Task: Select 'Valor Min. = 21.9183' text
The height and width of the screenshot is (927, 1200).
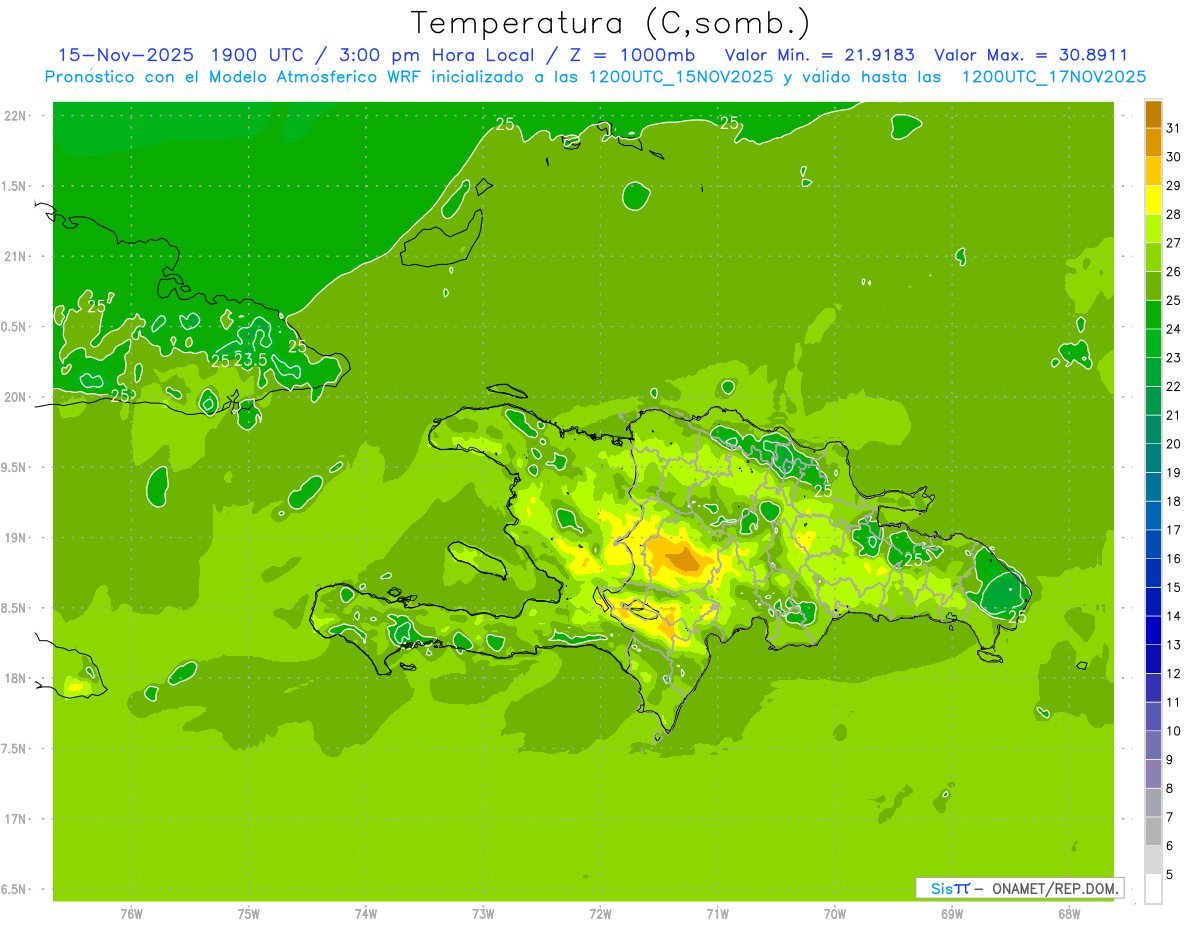Action: [819, 55]
